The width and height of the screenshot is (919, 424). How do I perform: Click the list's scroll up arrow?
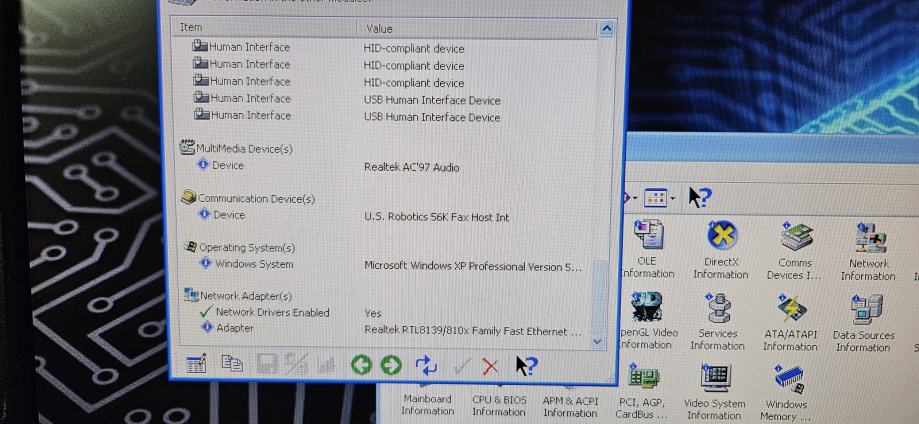[606, 28]
